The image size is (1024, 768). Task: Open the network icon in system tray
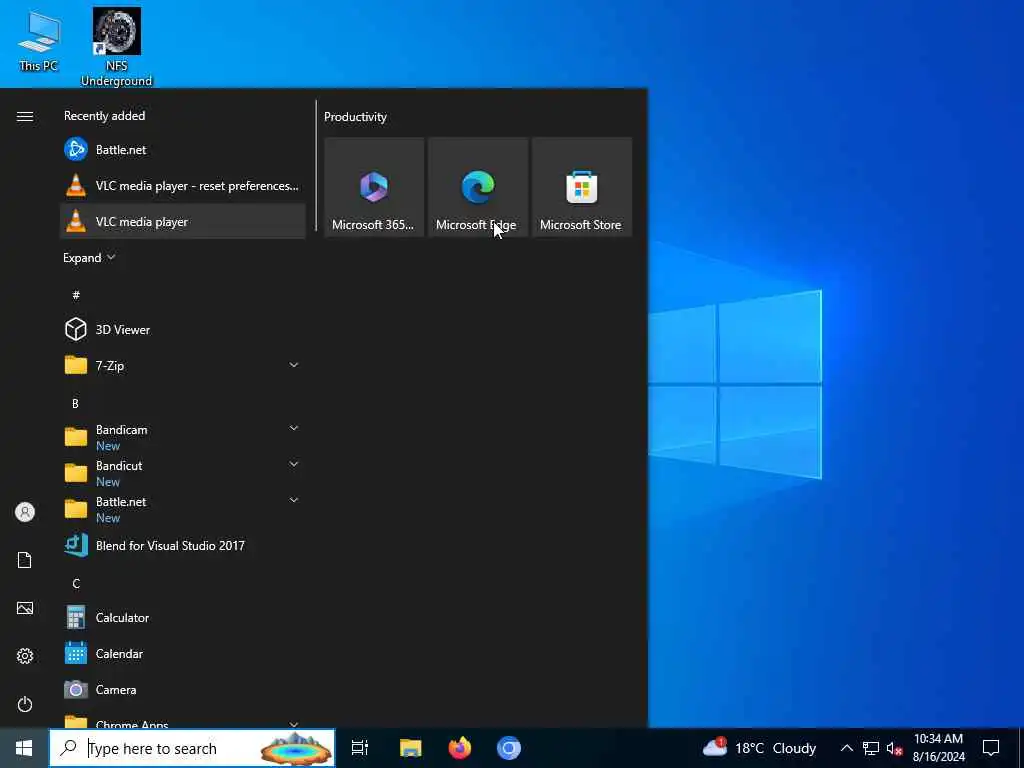point(871,748)
